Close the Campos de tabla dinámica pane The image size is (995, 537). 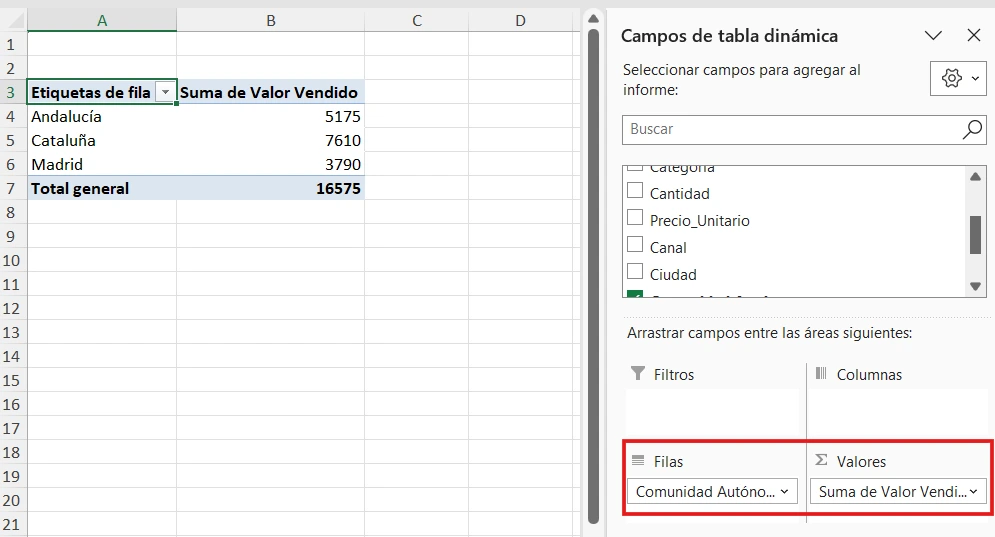click(x=973, y=36)
